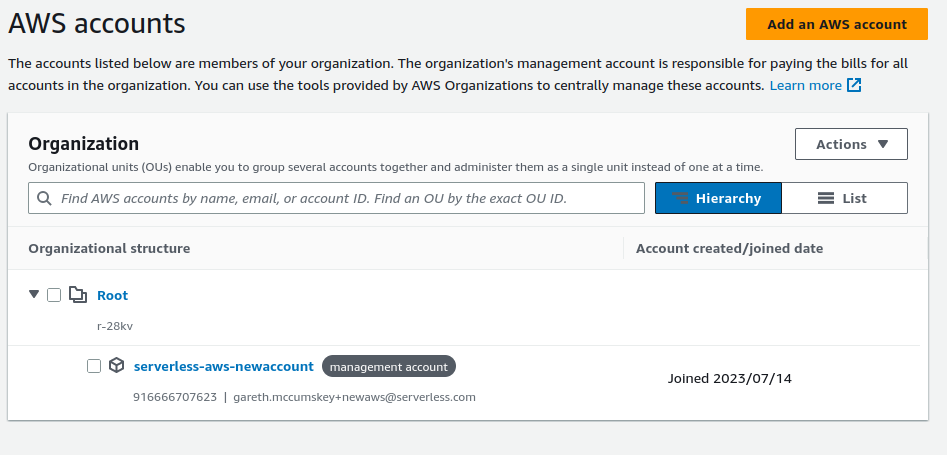Viewport: 947px width, 455px height.
Task: Open the Learn more link
Action: (x=806, y=85)
